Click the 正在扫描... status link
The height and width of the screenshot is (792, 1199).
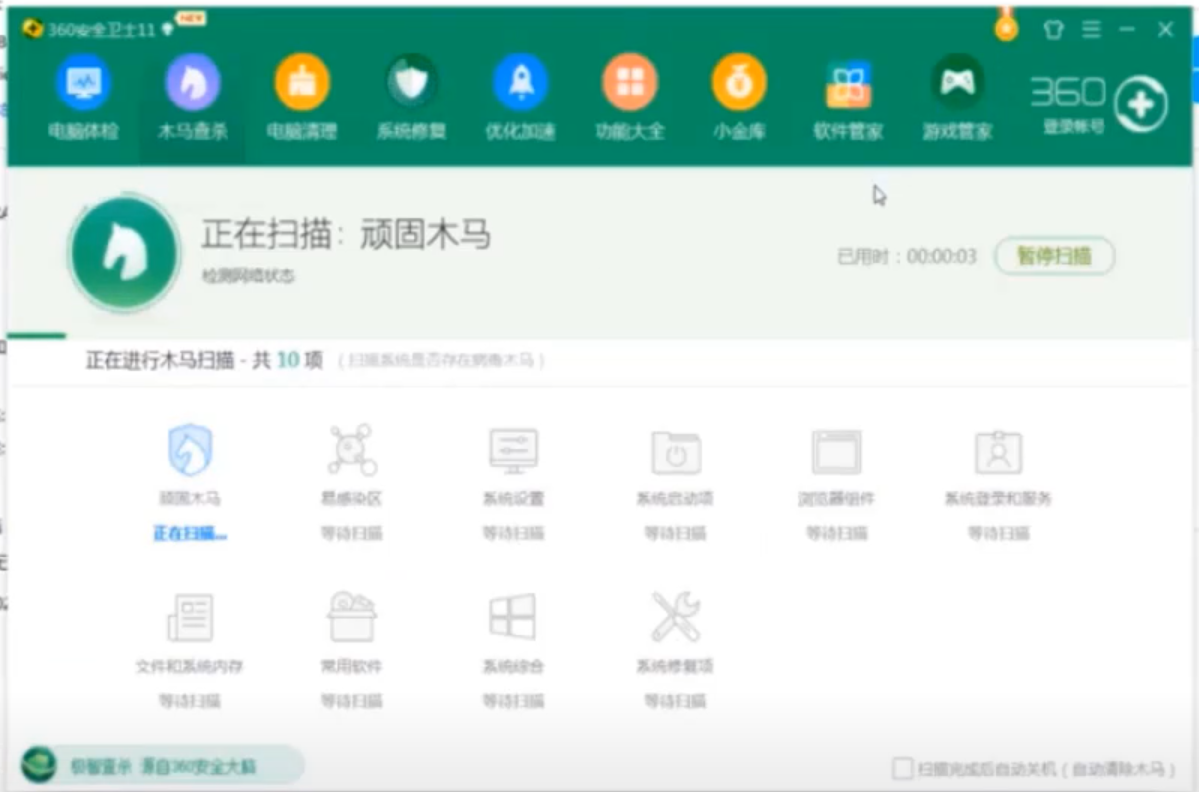pyautogui.click(x=190, y=533)
